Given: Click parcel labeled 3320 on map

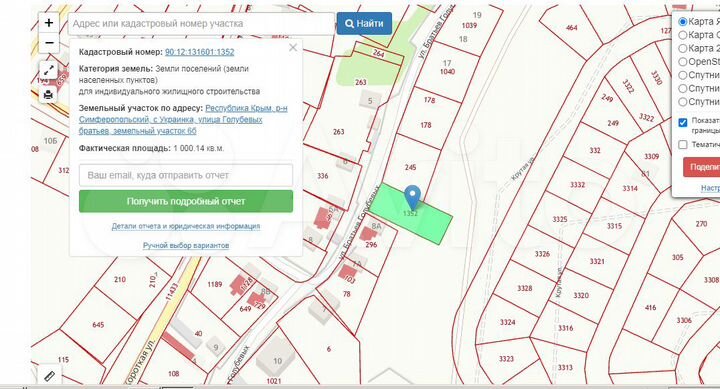Looking at the screenshot, I should pyautogui.click(x=581, y=295).
